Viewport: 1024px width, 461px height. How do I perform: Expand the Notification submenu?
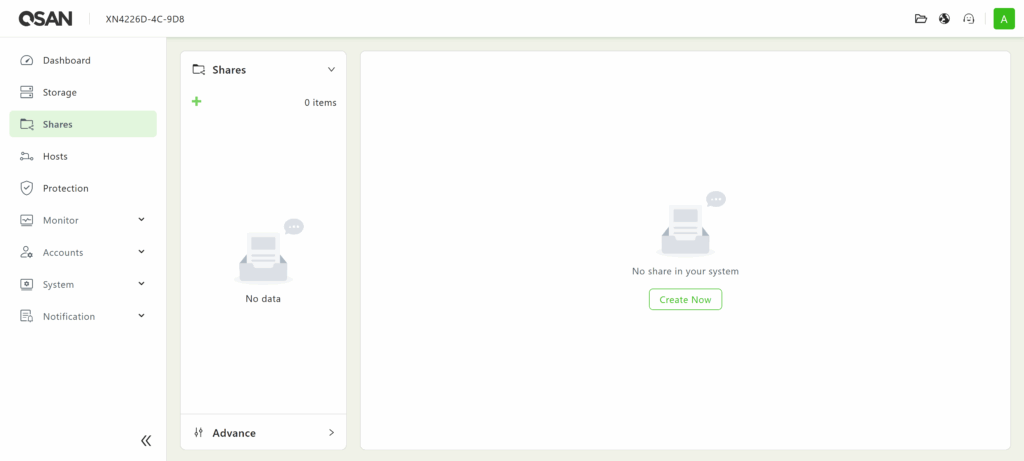point(141,316)
